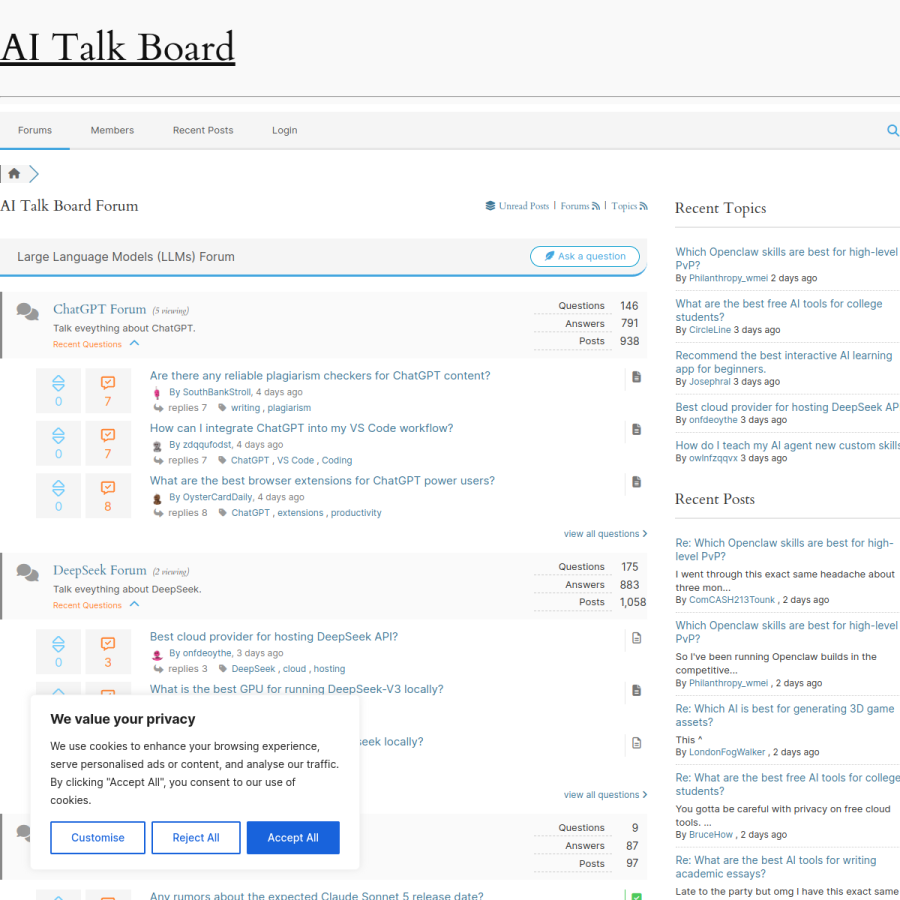The height and width of the screenshot is (900, 900).
Task: Open BruceHow user profile
Action: pos(711,835)
